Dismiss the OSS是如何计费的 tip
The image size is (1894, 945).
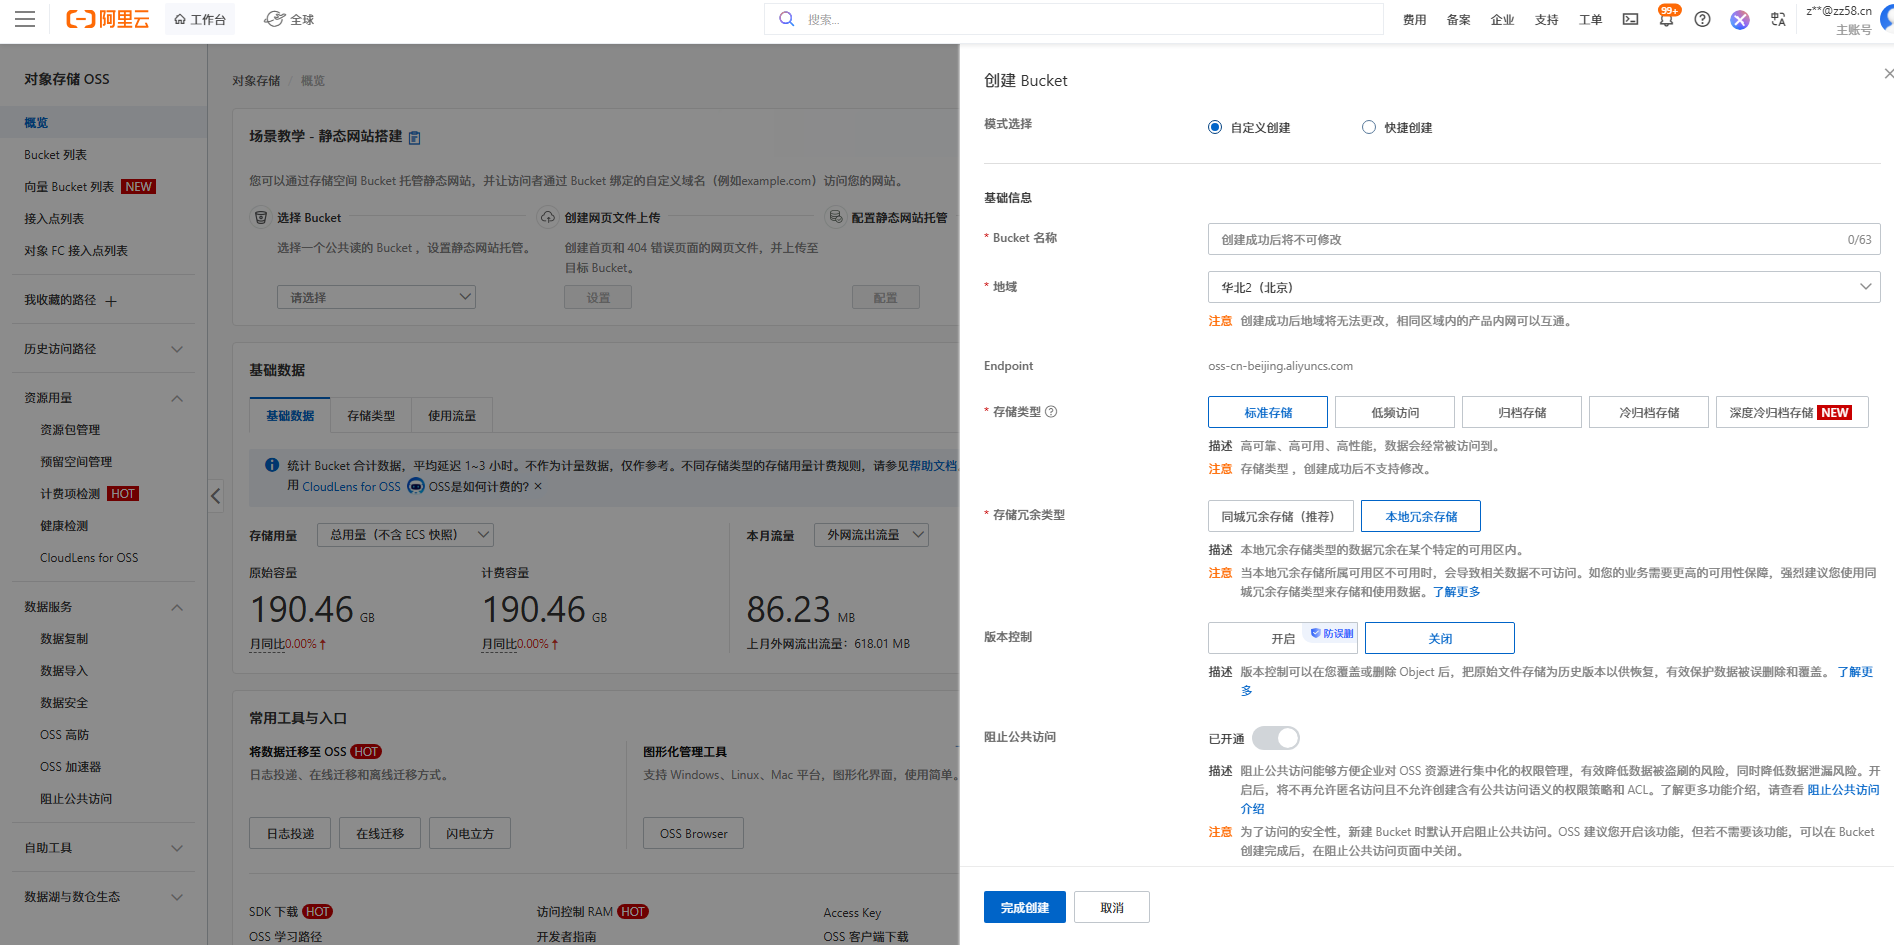(x=538, y=486)
